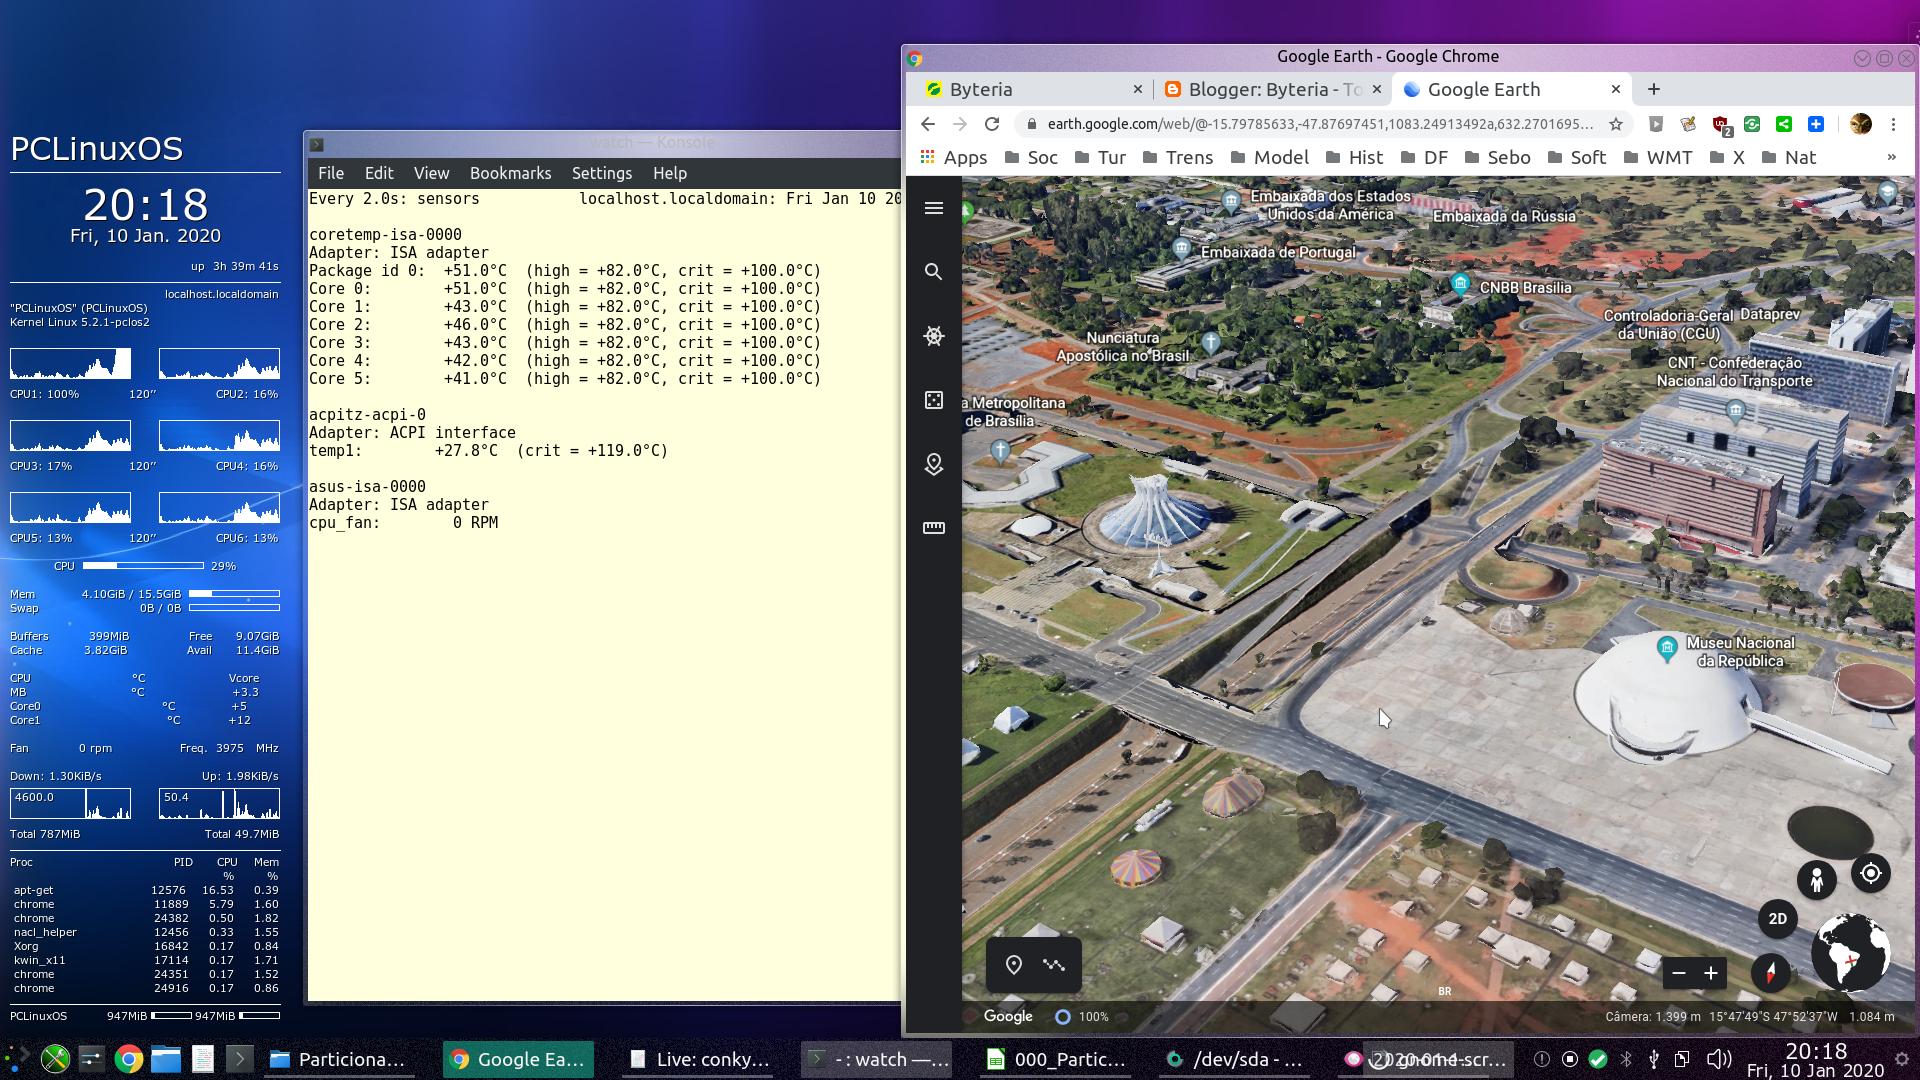1920x1080 pixels.
Task: Open Konsole Help menu
Action: coord(670,173)
